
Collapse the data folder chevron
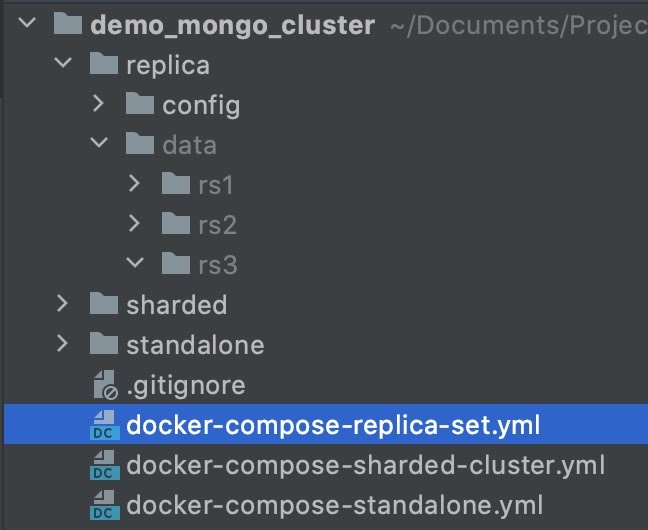[x=99, y=142]
